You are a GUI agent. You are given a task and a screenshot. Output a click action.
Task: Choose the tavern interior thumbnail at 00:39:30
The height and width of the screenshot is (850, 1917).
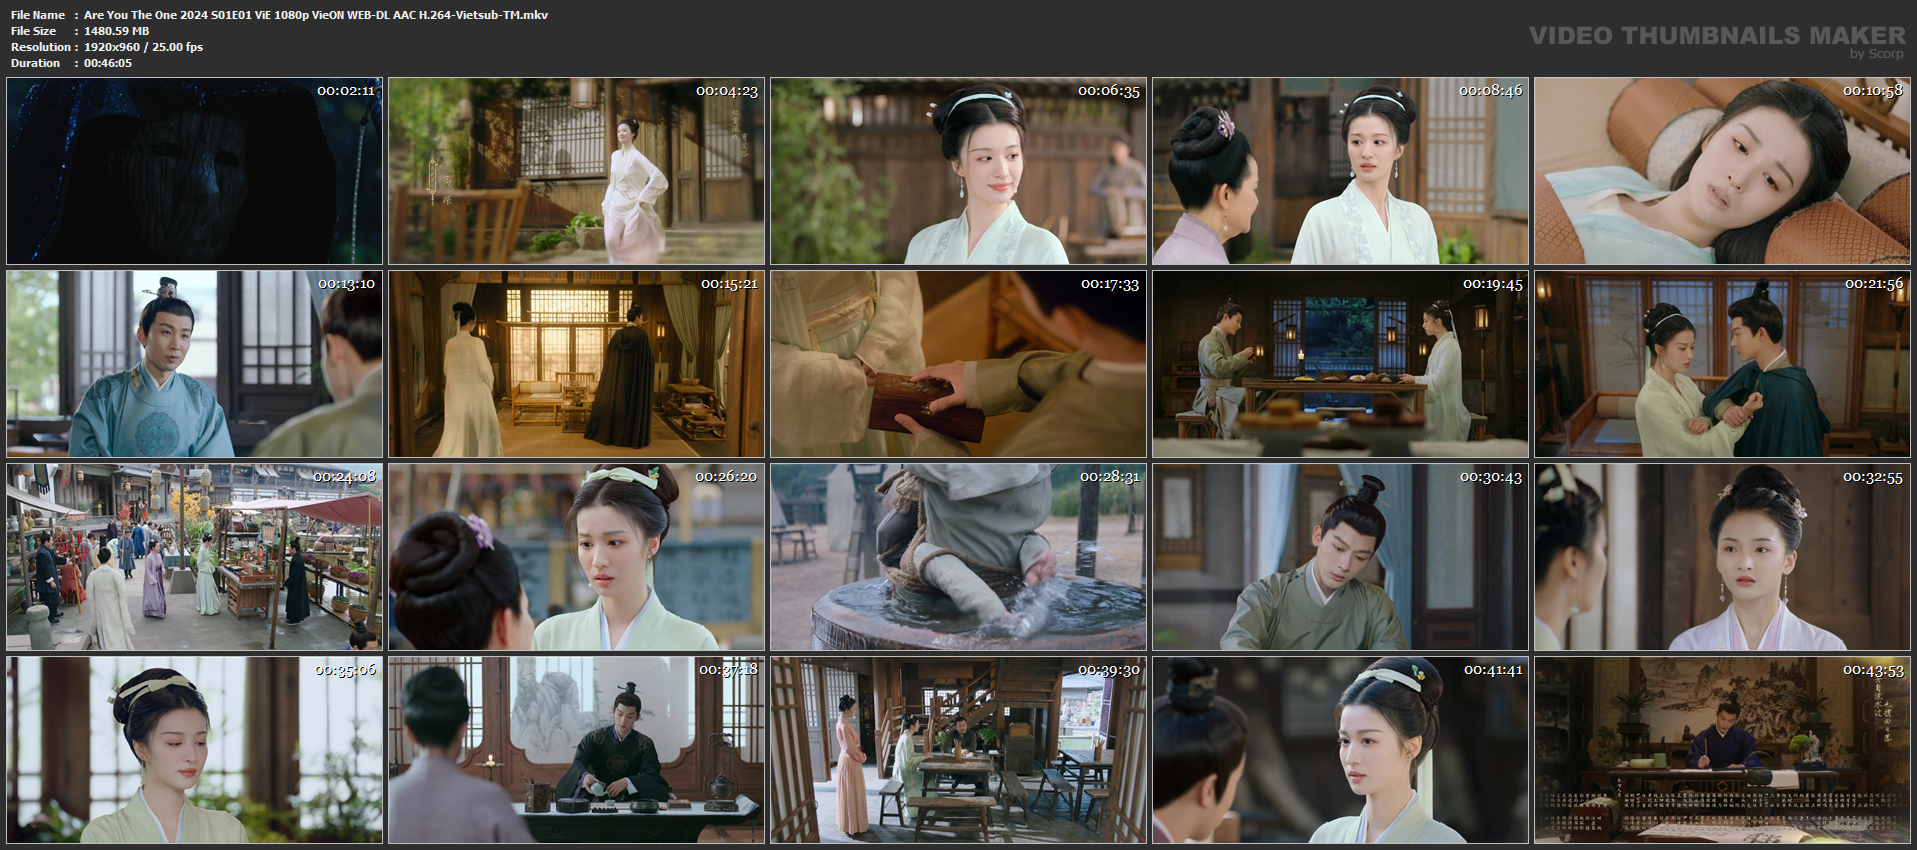point(958,750)
